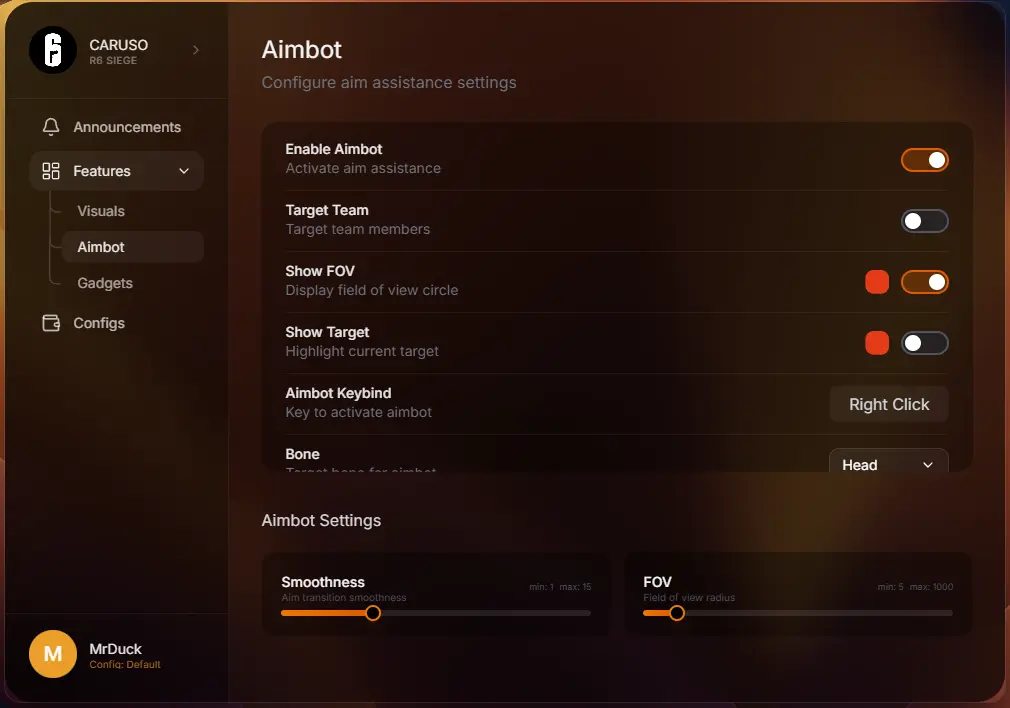1010x708 pixels.
Task: Turn on the Target Team switch
Action: [924, 221]
